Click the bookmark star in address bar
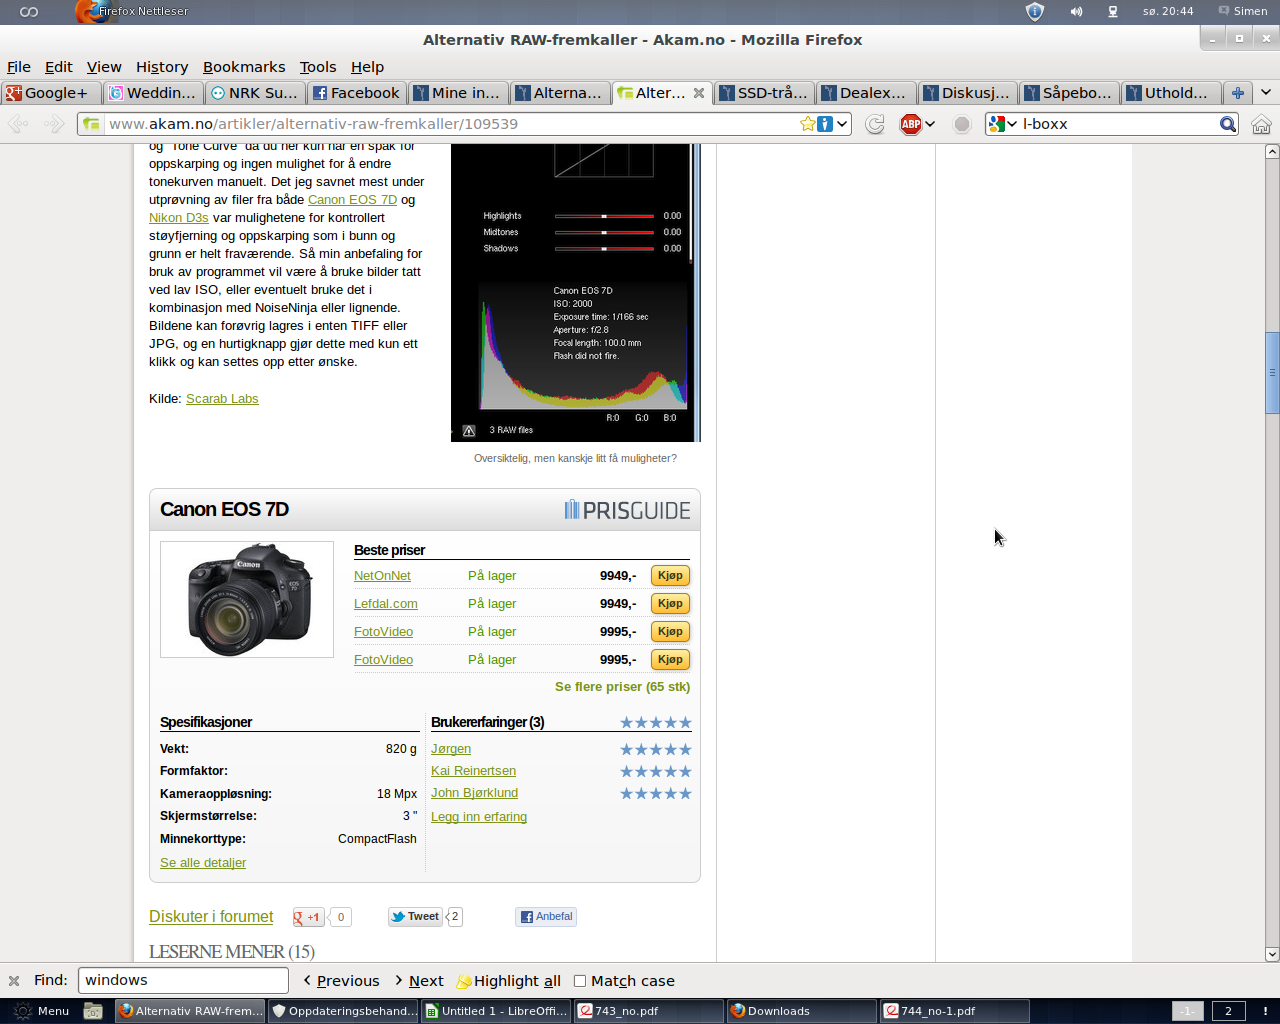Image resolution: width=1280 pixels, height=1024 pixels. (807, 124)
